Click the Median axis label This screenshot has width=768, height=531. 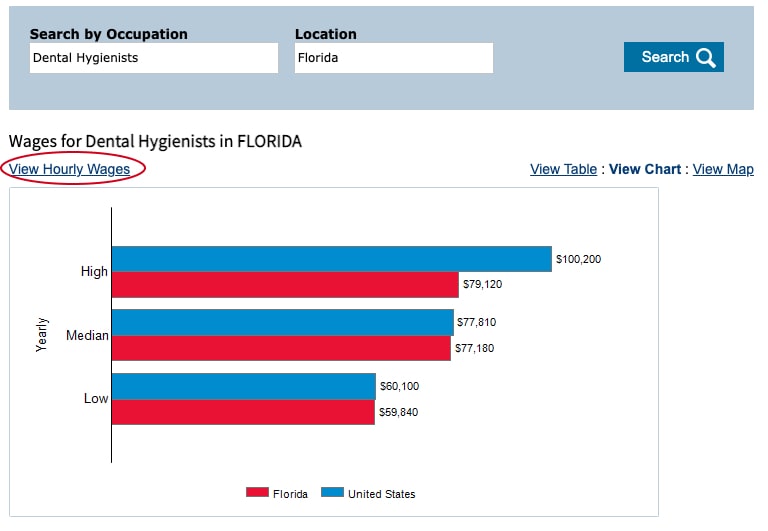[x=87, y=335]
